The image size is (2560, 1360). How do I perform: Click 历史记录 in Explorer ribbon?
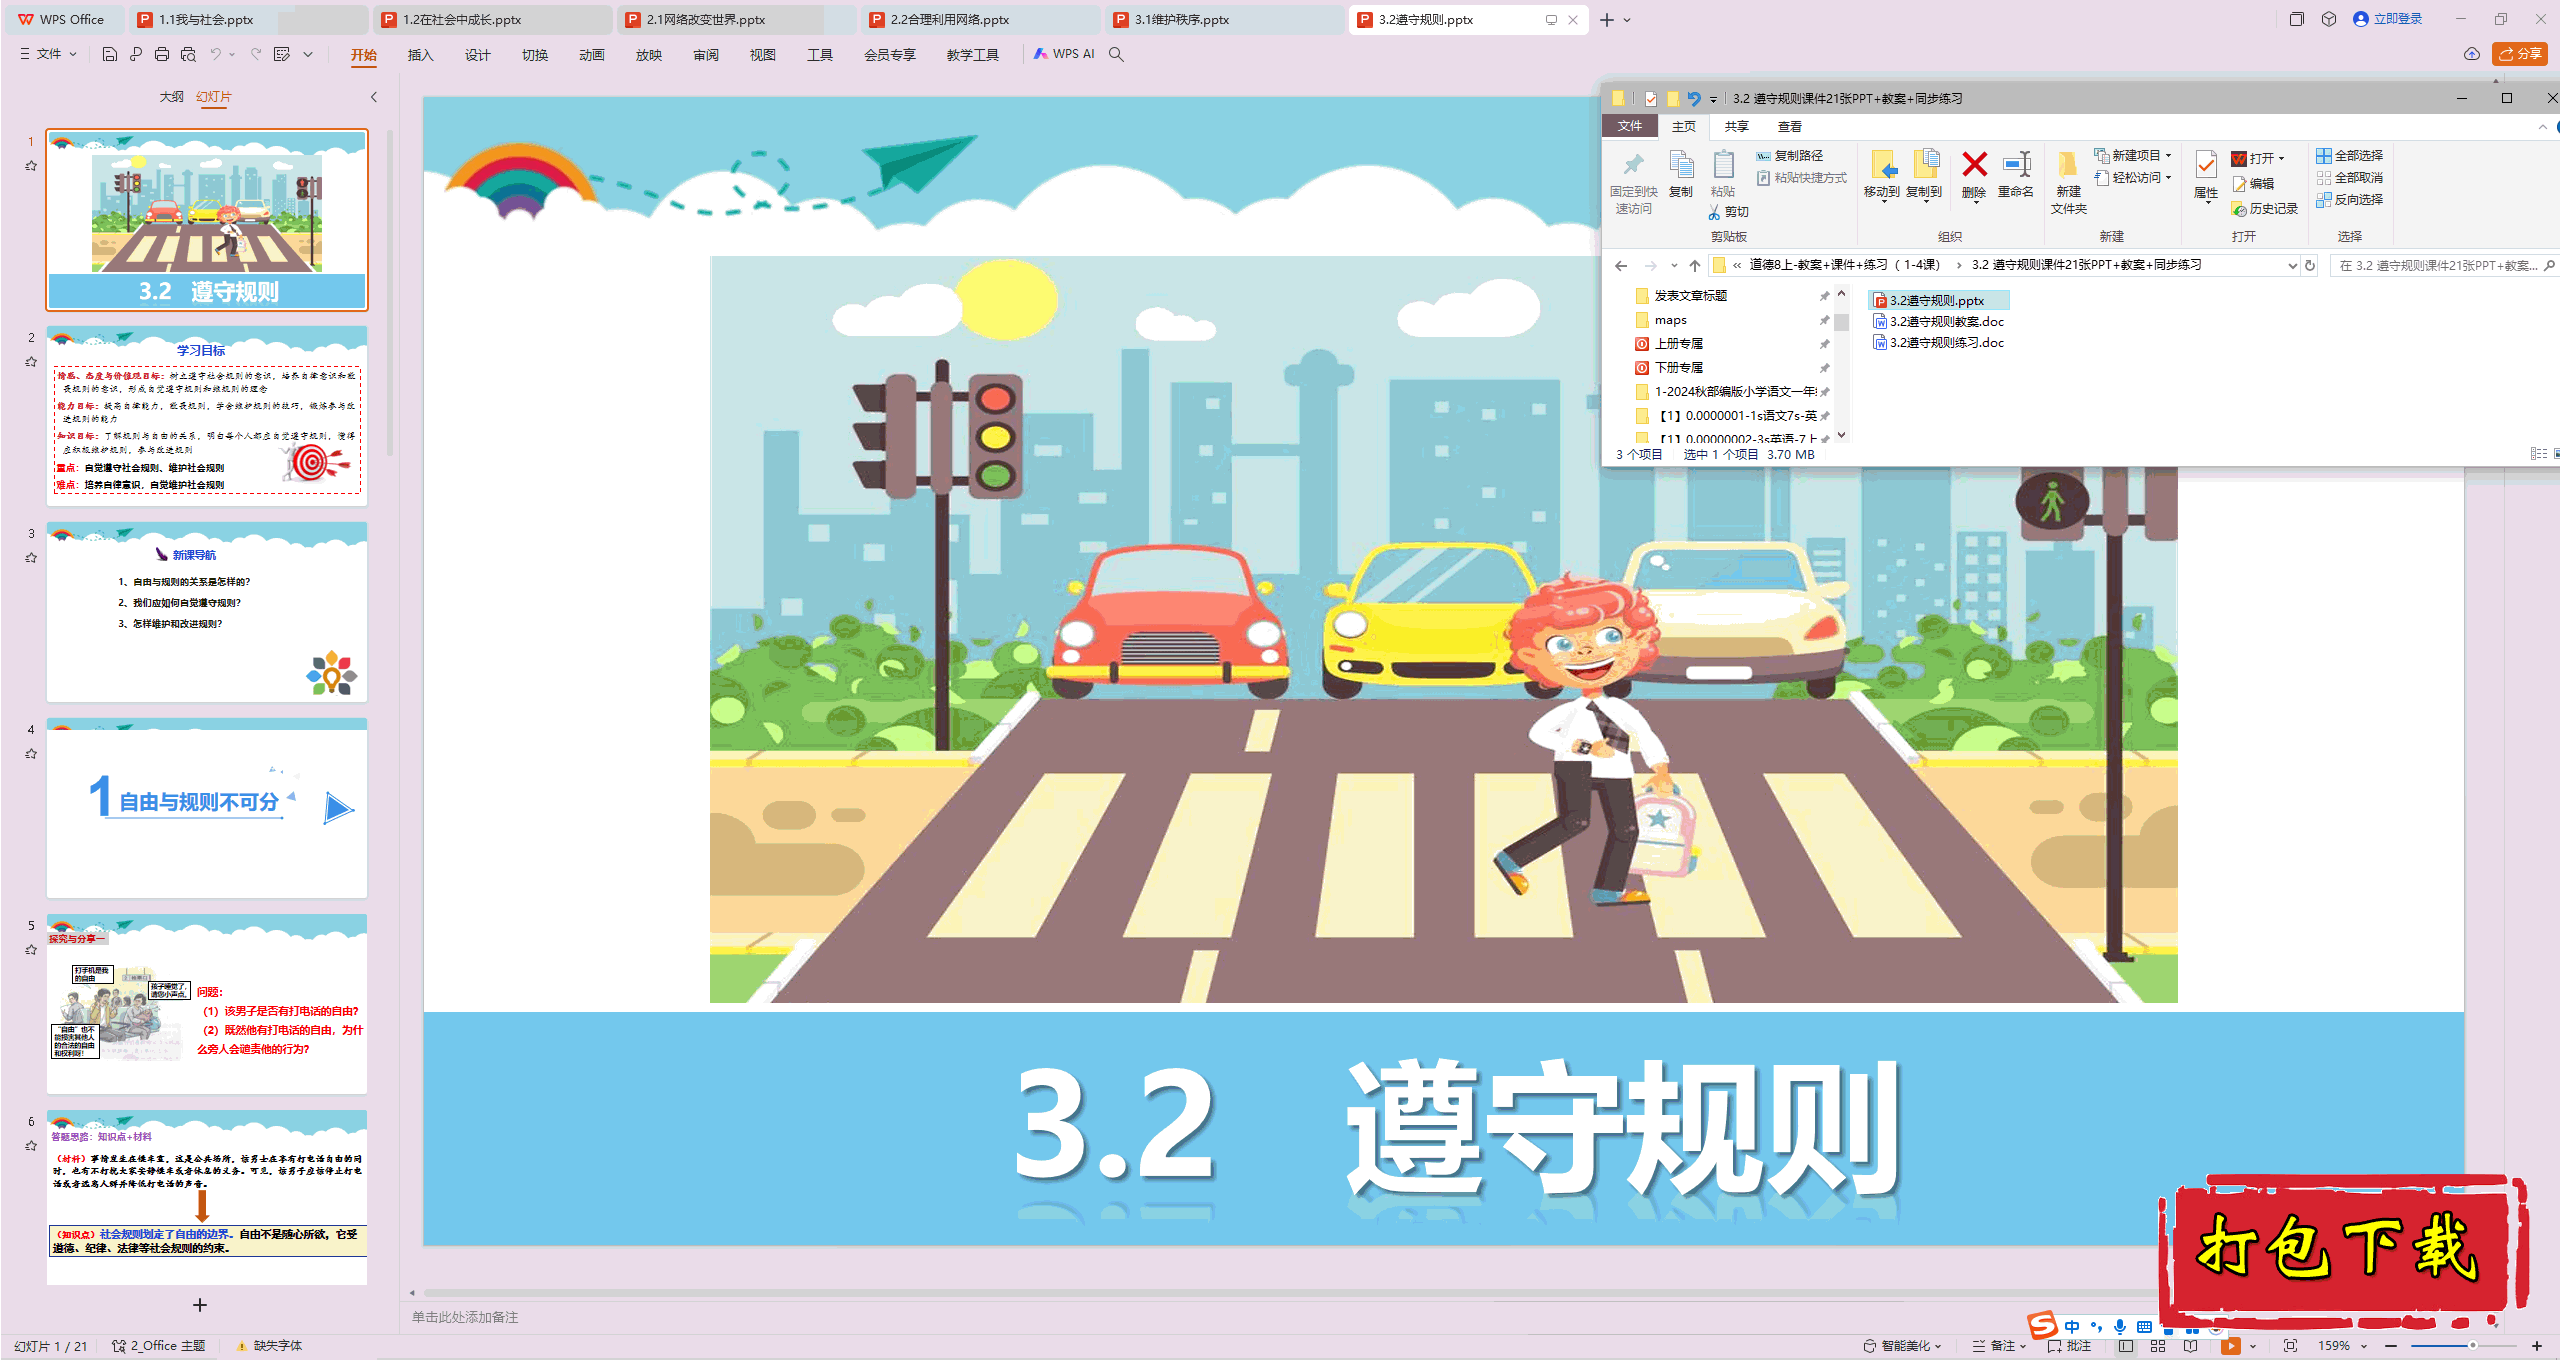click(2264, 209)
